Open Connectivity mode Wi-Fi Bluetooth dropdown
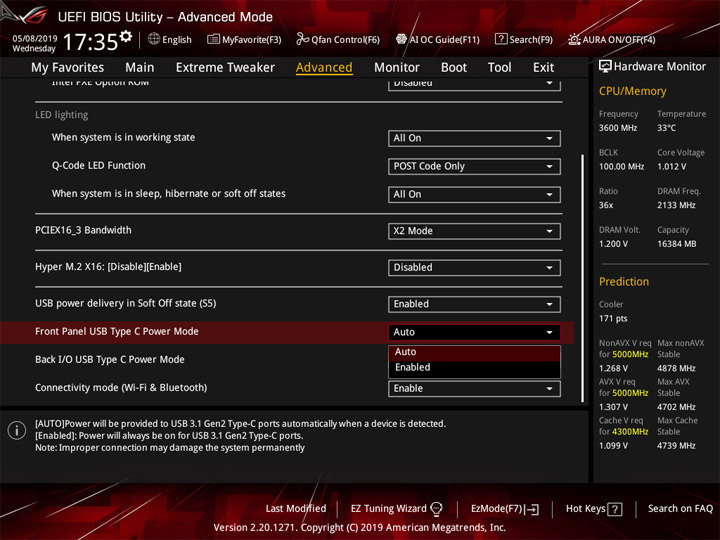The height and width of the screenshot is (540, 720). 474,388
